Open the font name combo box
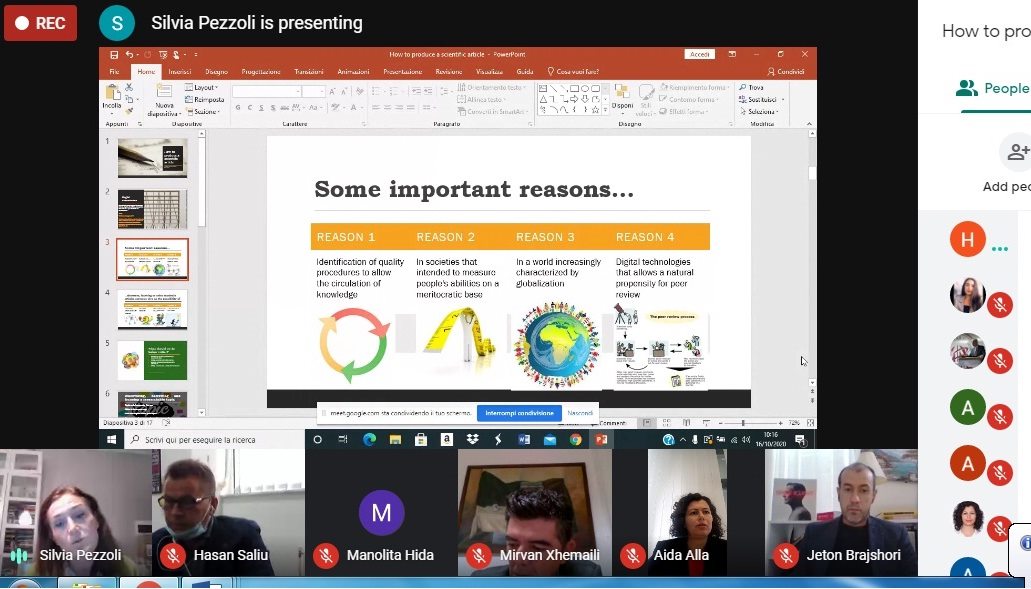 [x=267, y=91]
